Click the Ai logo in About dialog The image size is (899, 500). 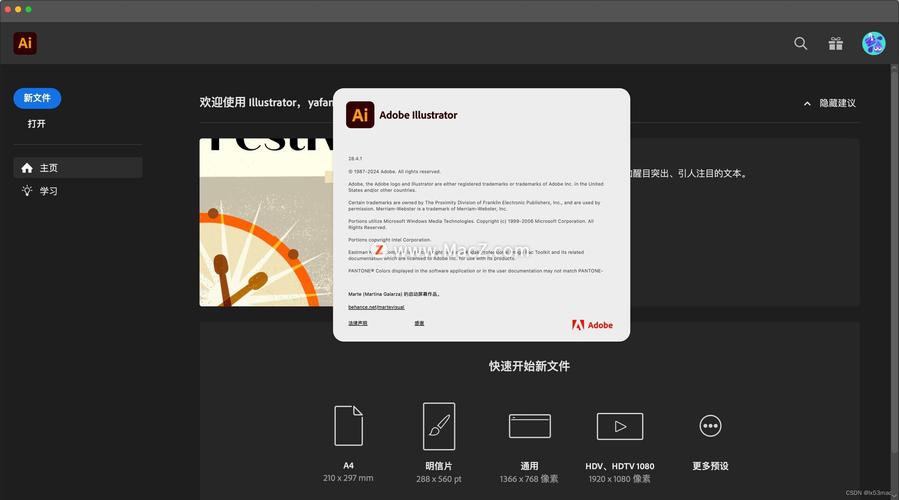point(360,115)
